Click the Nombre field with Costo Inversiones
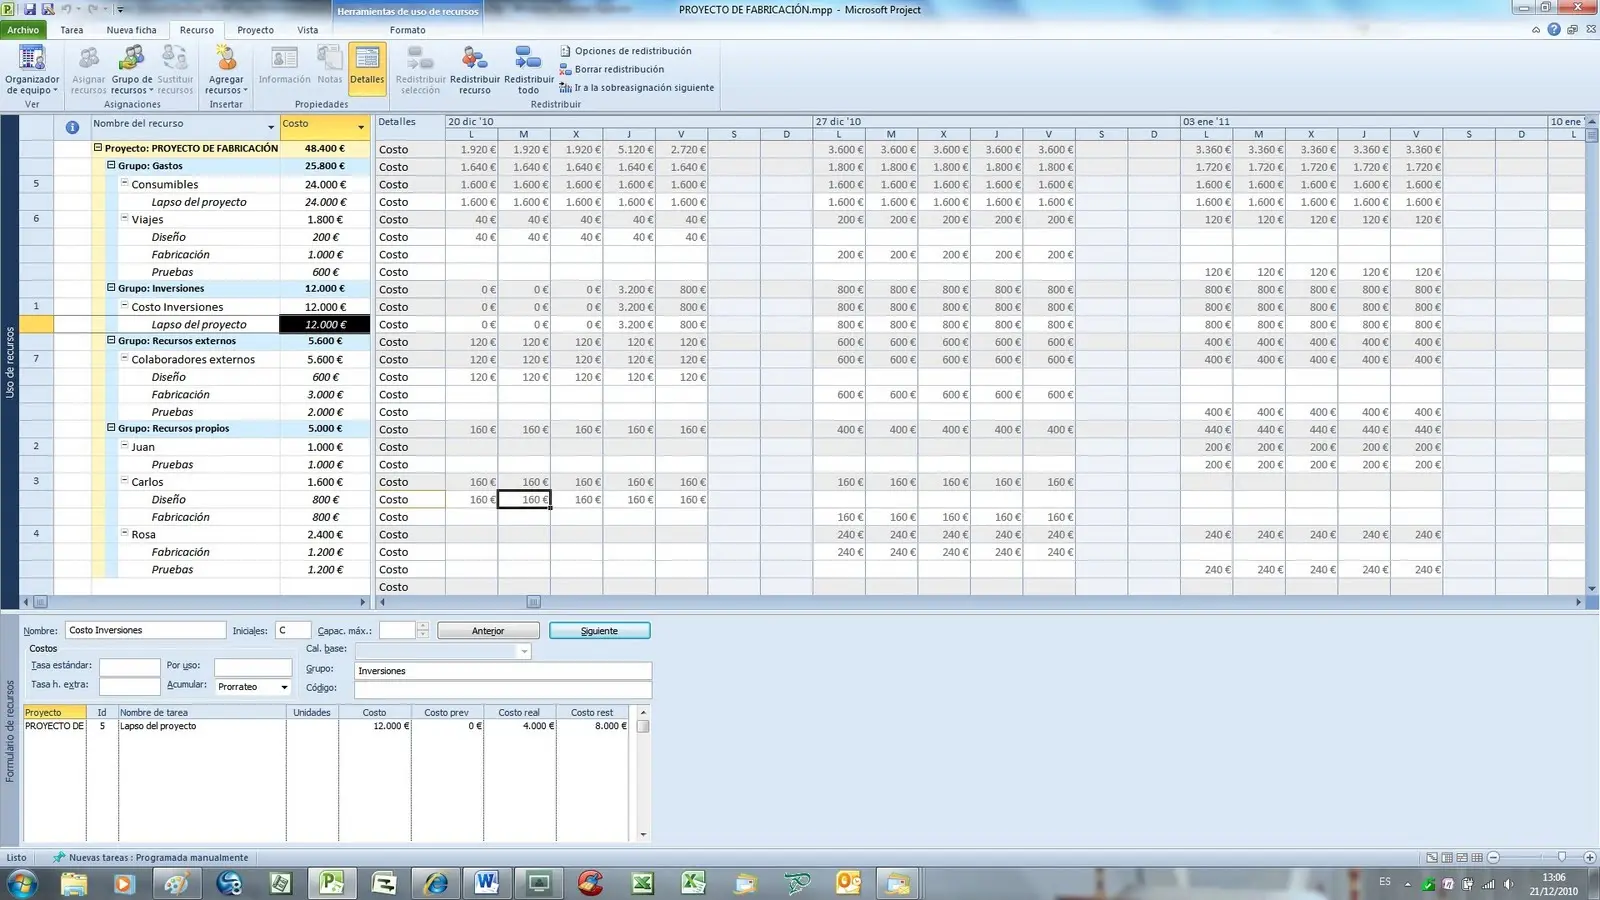 (146, 630)
